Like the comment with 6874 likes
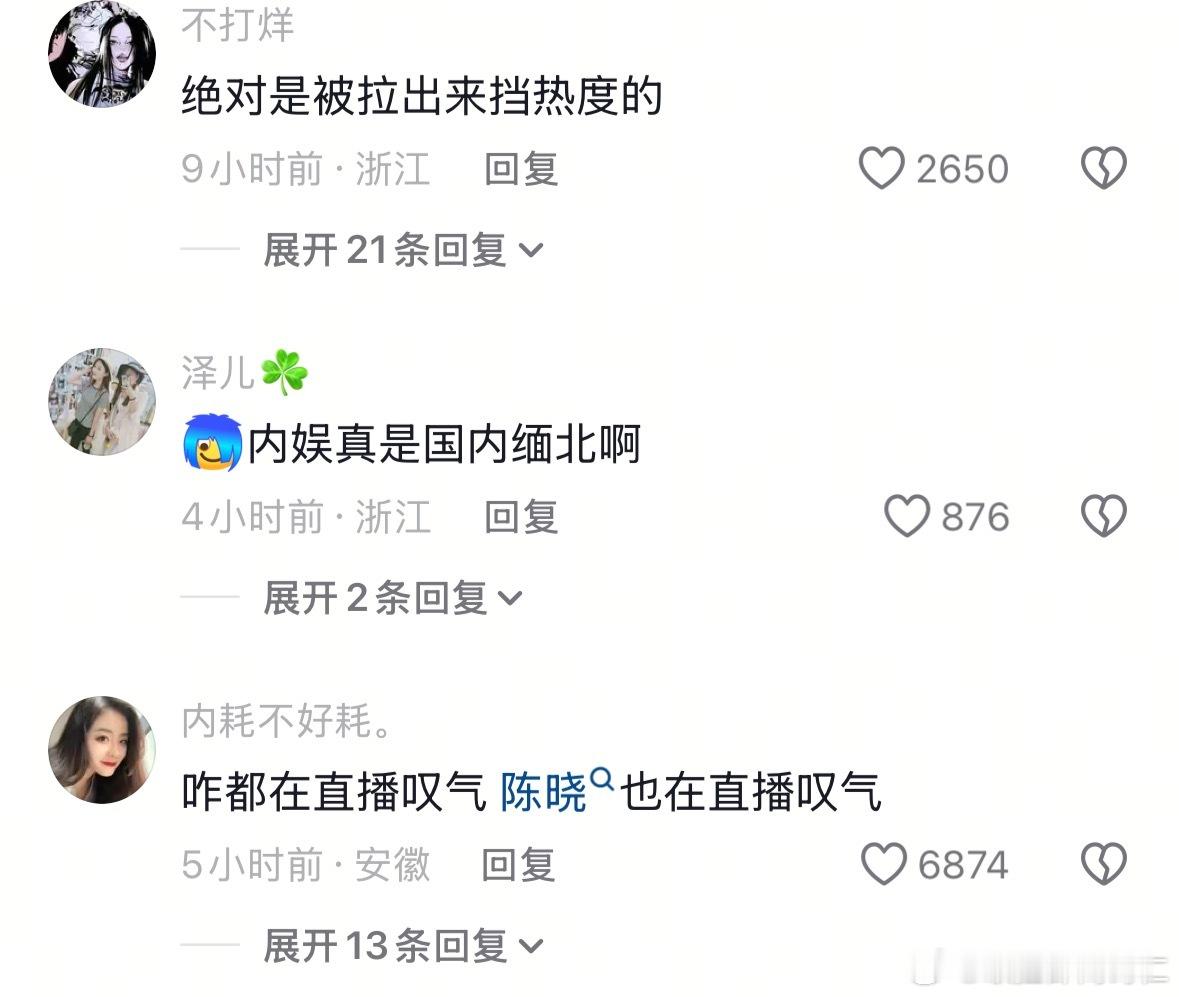 pyautogui.click(x=883, y=863)
